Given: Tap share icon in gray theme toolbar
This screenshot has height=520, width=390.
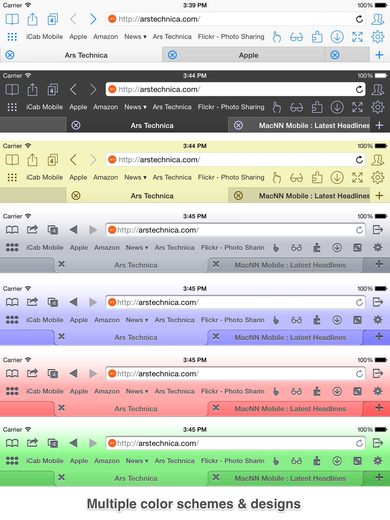Looking at the screenshot, I should pos(32,229).
